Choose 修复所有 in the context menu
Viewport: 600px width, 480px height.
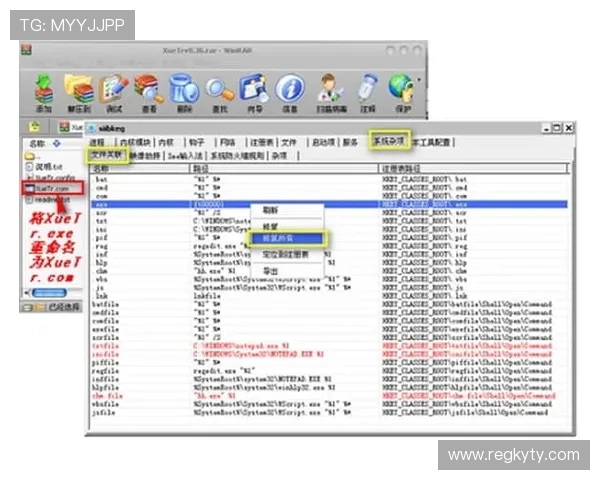pyautogui.click(x=277, y=239)
